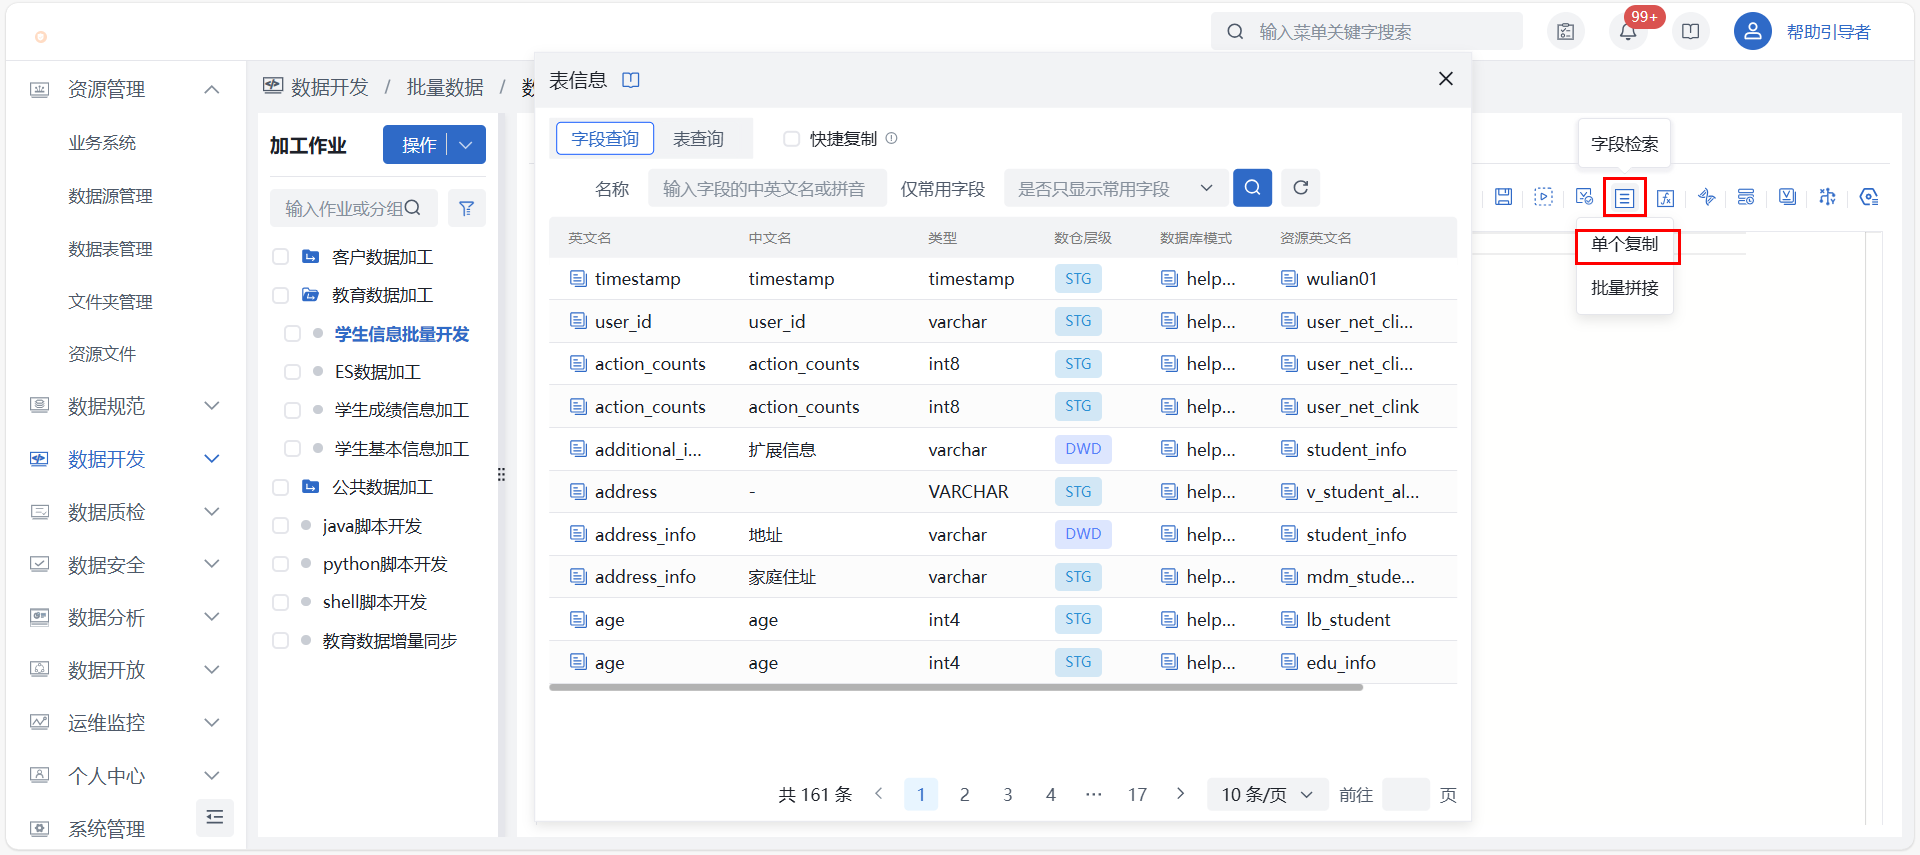The height and width of the screenshot is (855, 1920).
Task: Enable the 快捷复制 checkbox
Action: point(791,139)
